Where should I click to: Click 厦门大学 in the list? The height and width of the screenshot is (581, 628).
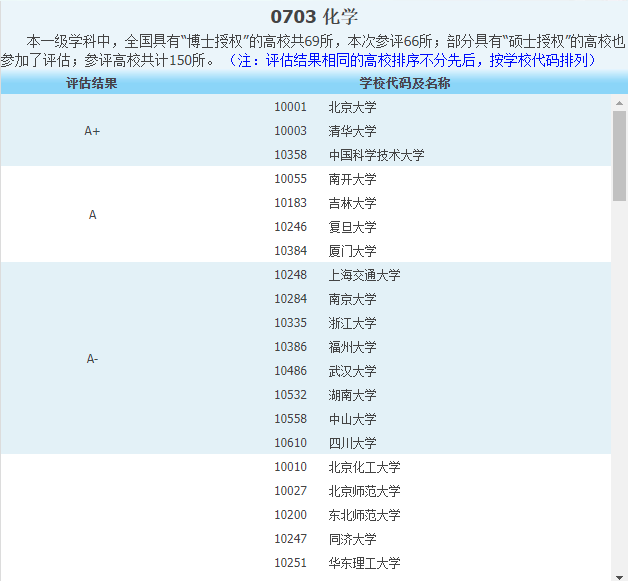coord(352,251)
